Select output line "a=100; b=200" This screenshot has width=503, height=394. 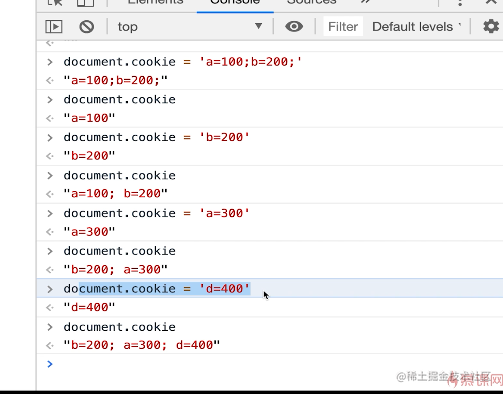click(x=116, y=193)
